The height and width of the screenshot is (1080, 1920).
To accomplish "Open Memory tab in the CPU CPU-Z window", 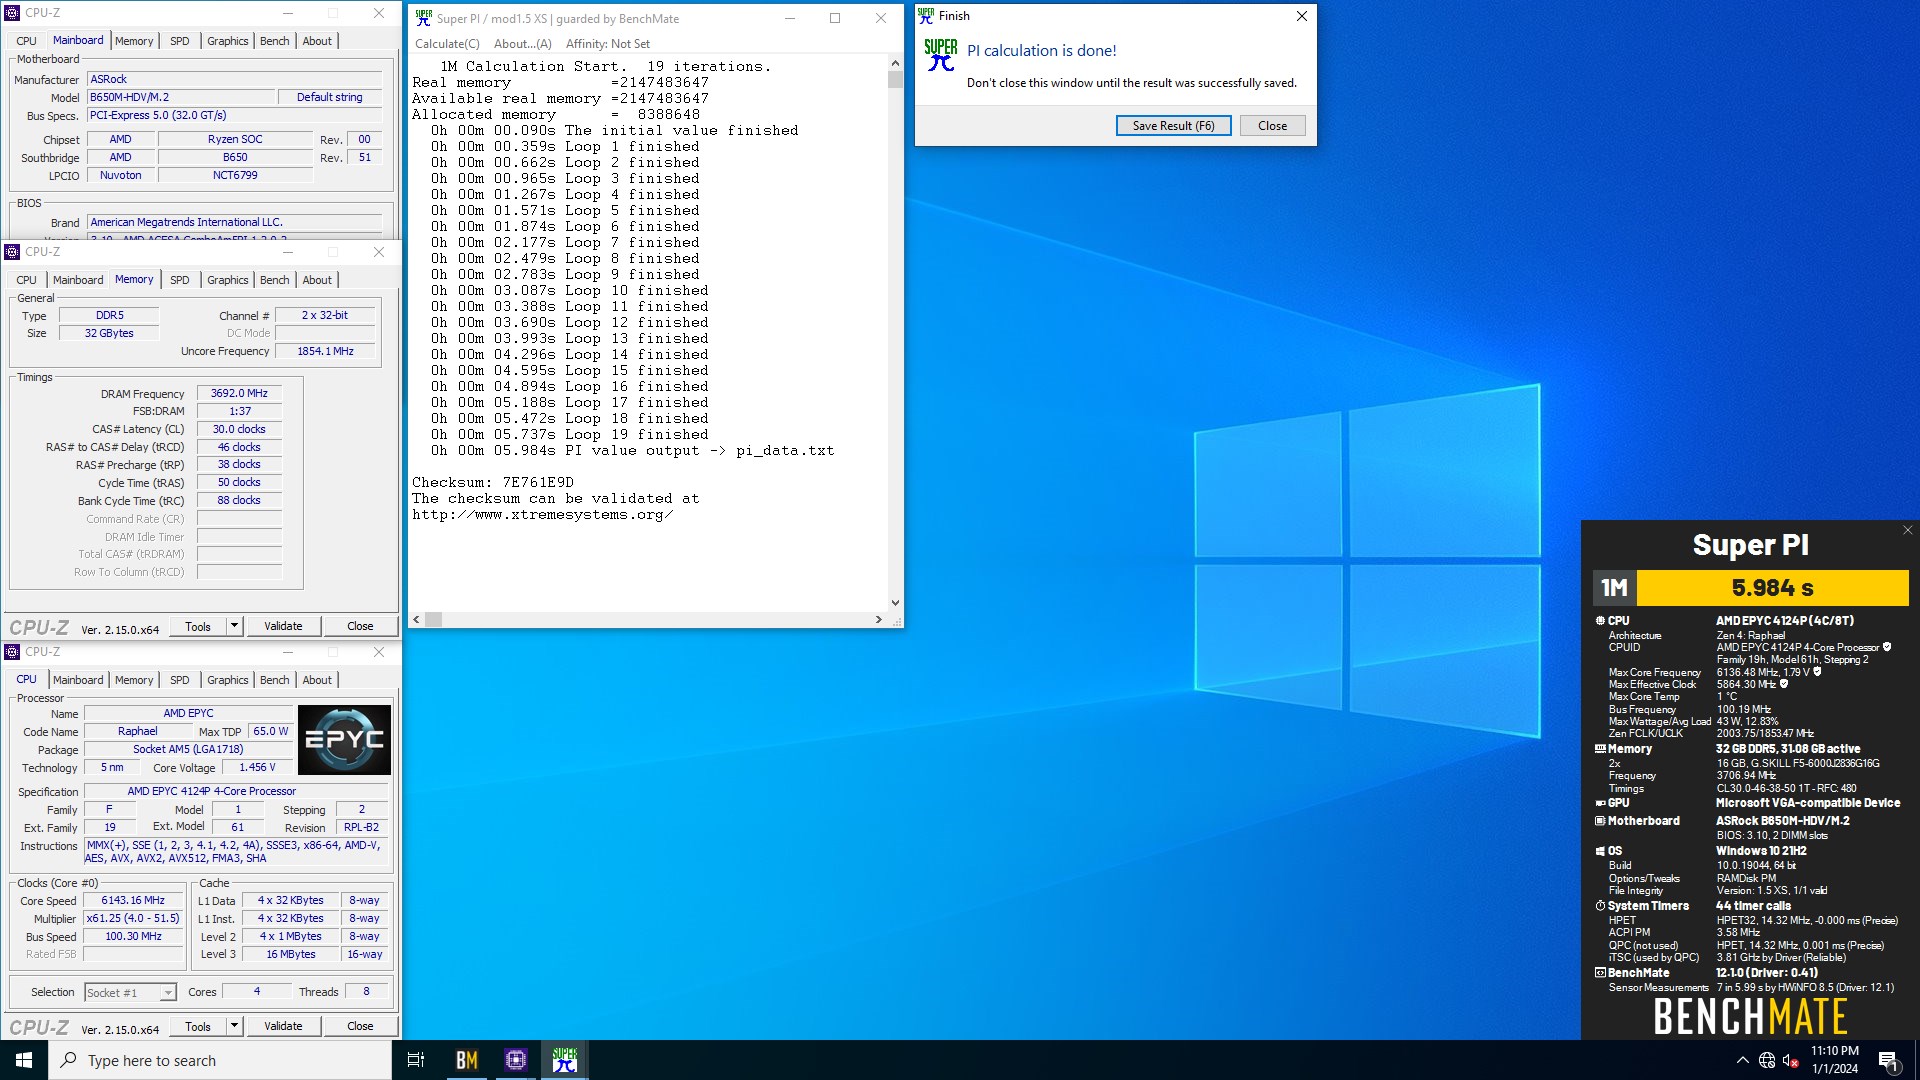I will [x=134, y=680].
